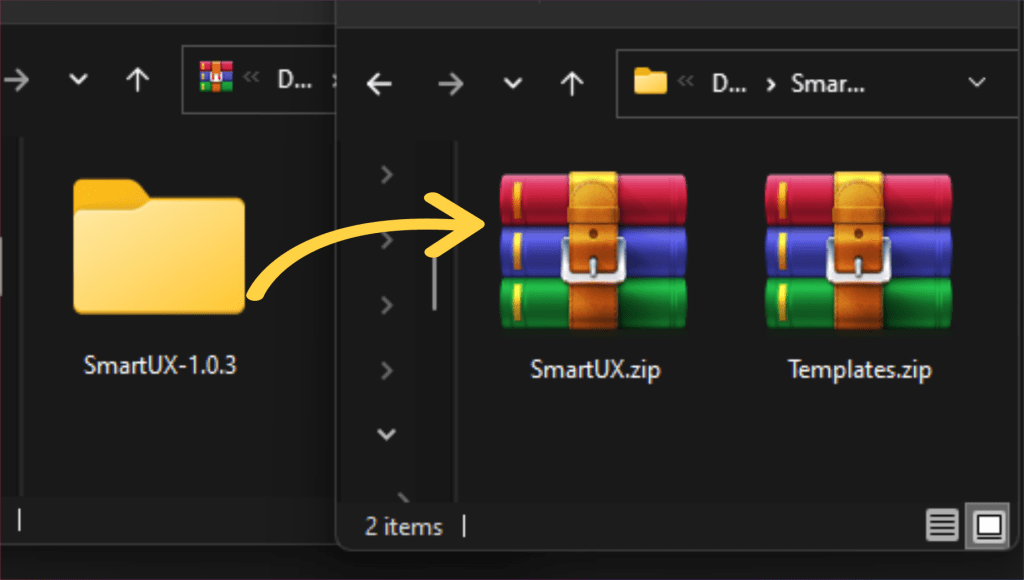
Task: Click yellow folder icon in right address bar
Action: (x=651, y=82)
